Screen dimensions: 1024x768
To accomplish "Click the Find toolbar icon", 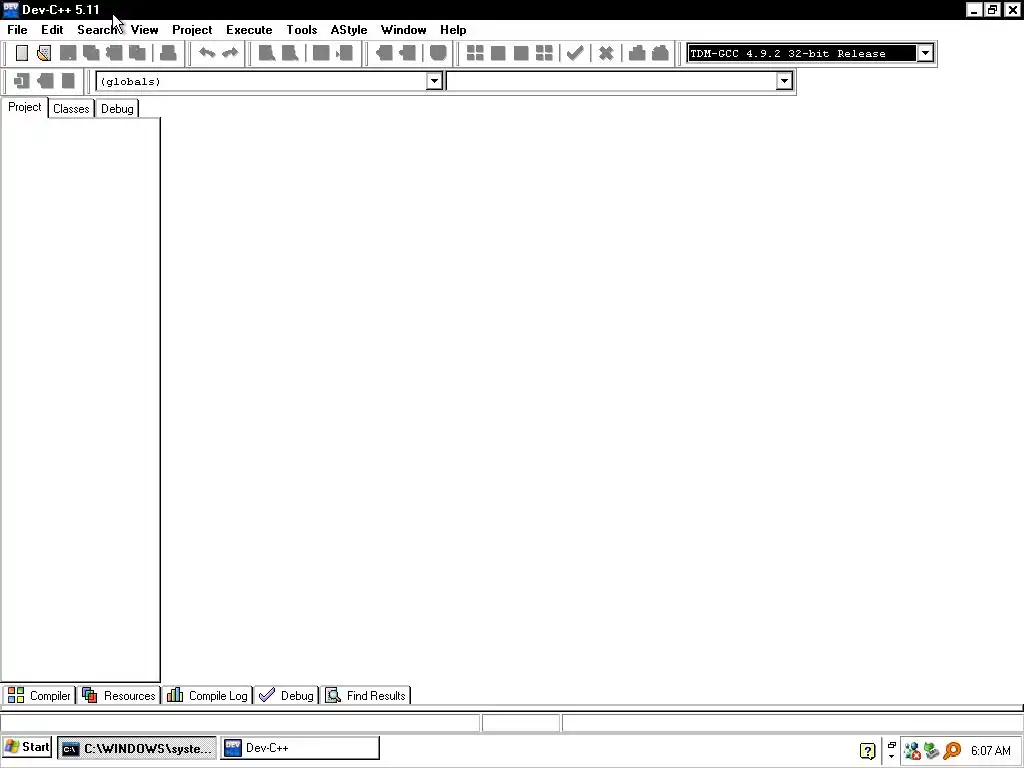I will [x=266, y=53].
